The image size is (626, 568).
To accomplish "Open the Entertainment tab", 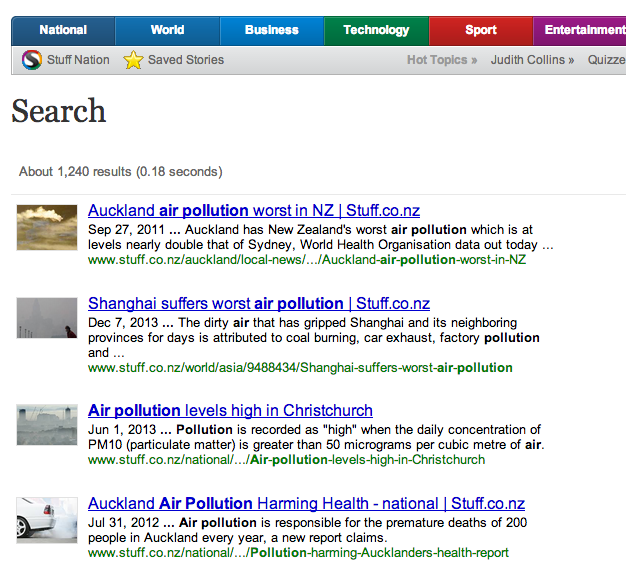I will 583,30.
